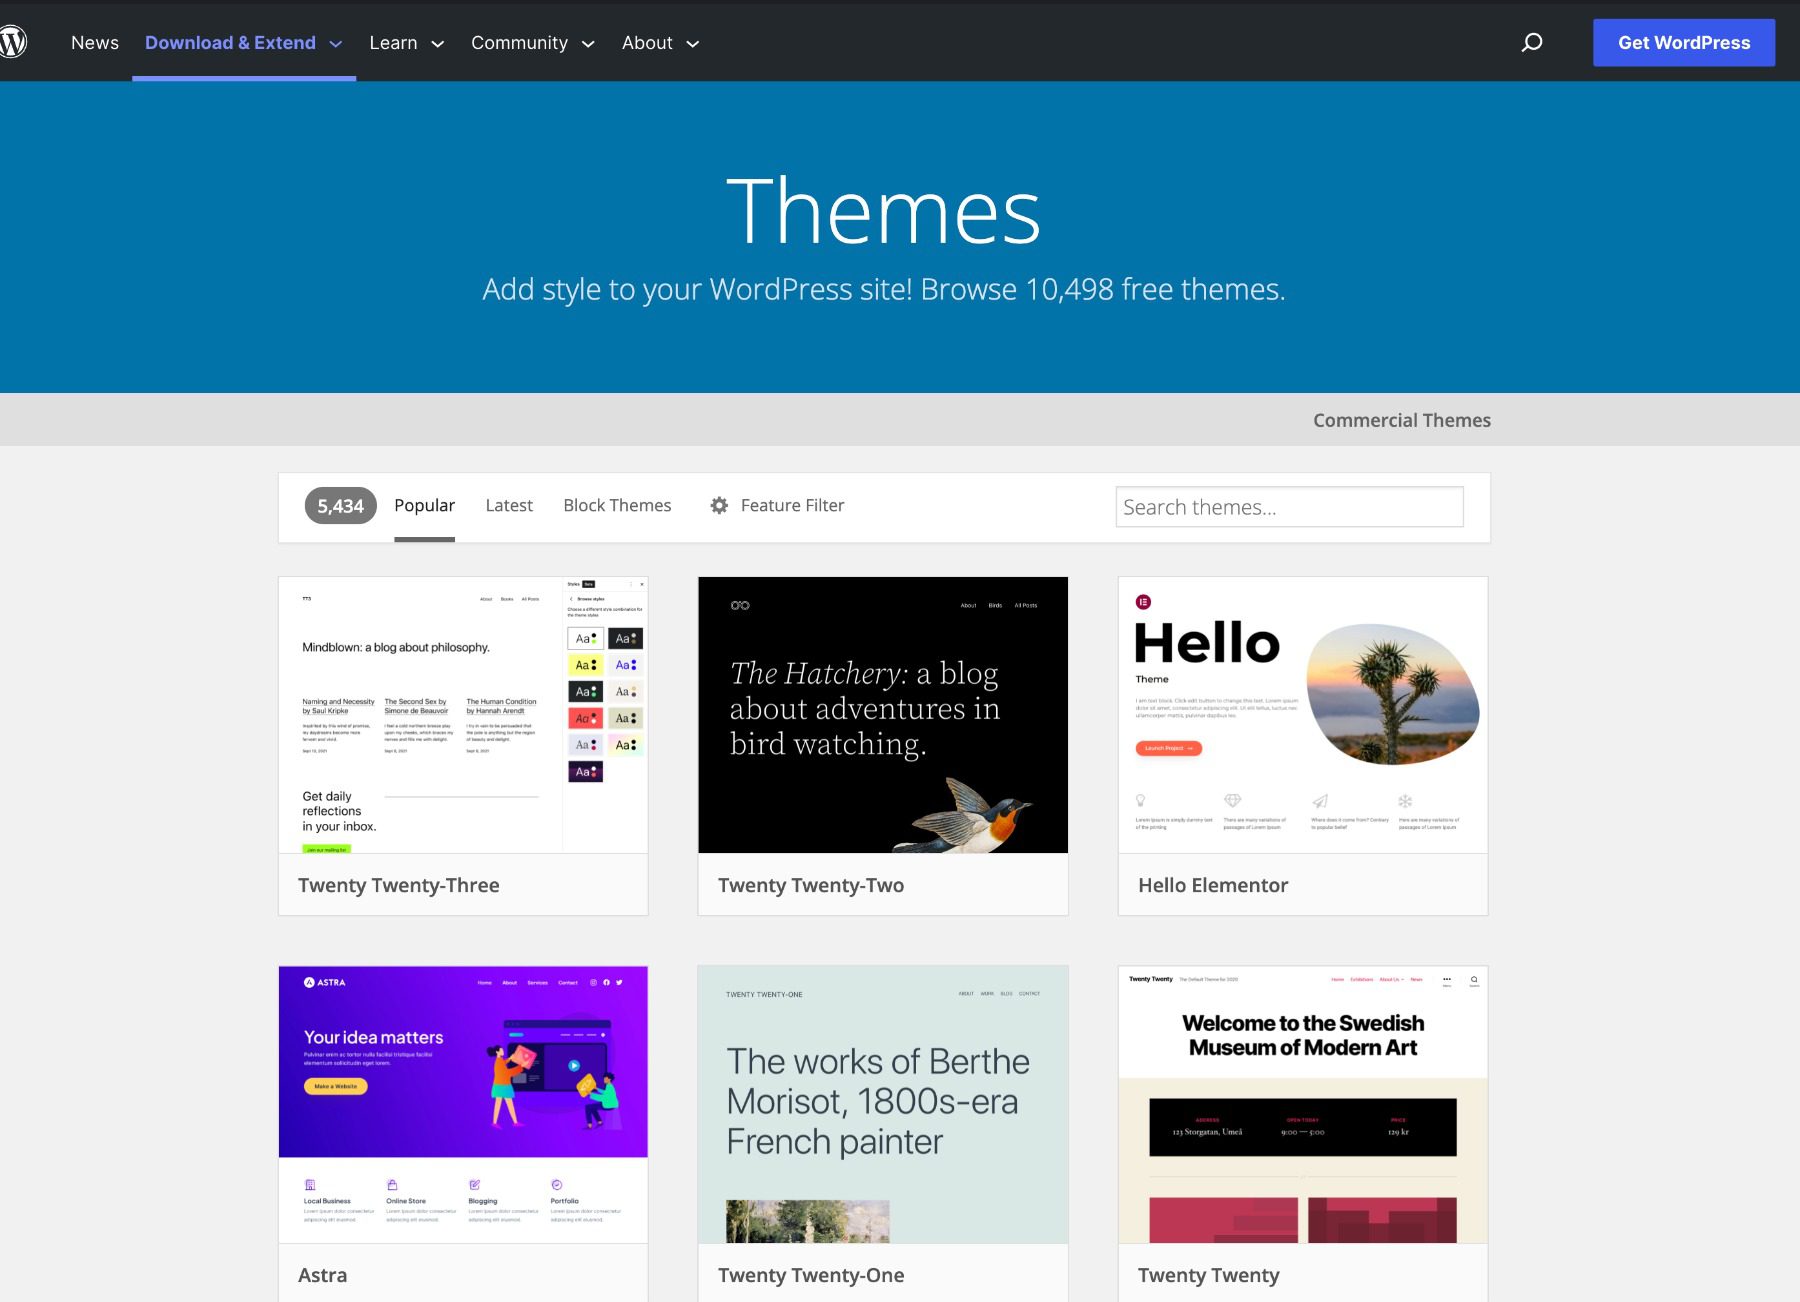Image resolution: width=1800 pixels, height=1302 pixels.
Task: Click the Feature Filter gear icon
Action: (718, 506)
